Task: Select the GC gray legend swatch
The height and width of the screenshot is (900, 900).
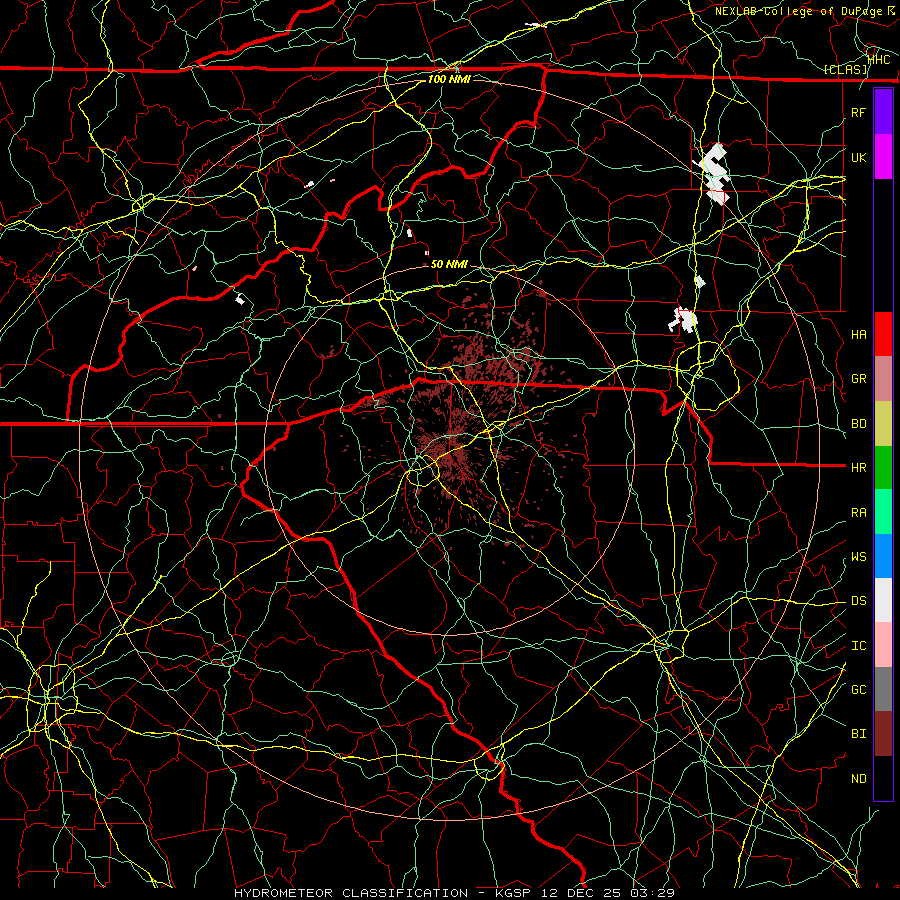Action: (883, 689)
